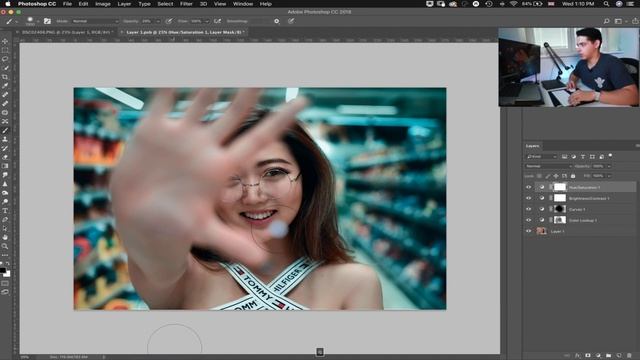Screen dimensions: 640x360
Task: Select the Hue/Saturation 1 layer name
Action: click(584, 187)
